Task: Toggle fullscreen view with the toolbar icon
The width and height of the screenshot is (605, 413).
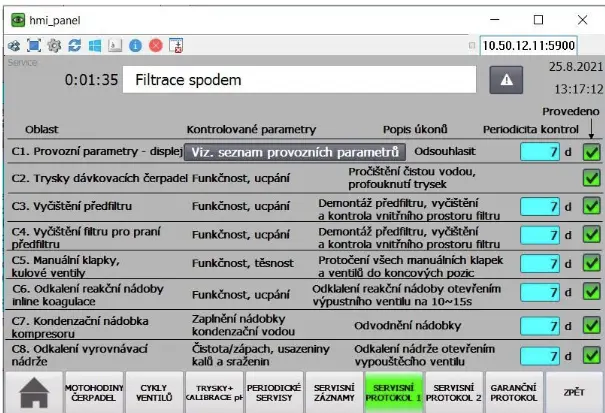Action: pos(34,46)
